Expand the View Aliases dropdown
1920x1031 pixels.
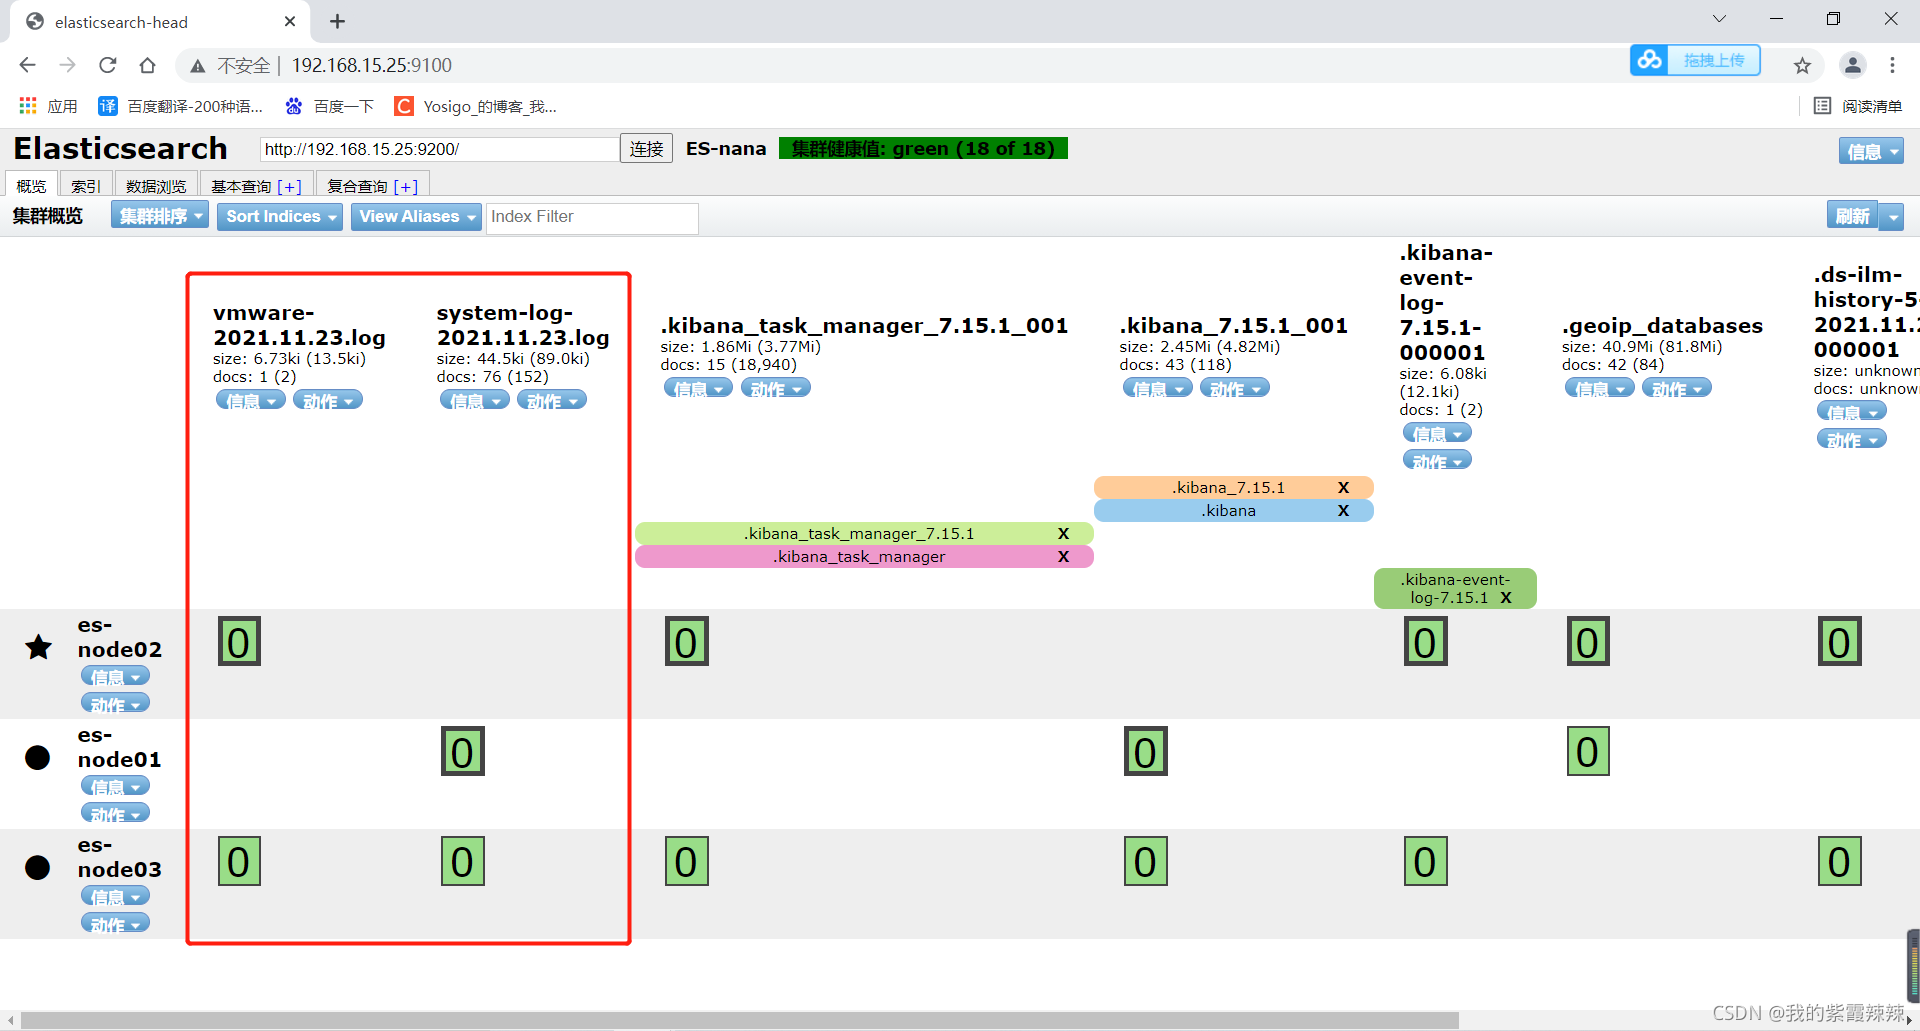tap(417, 216)
